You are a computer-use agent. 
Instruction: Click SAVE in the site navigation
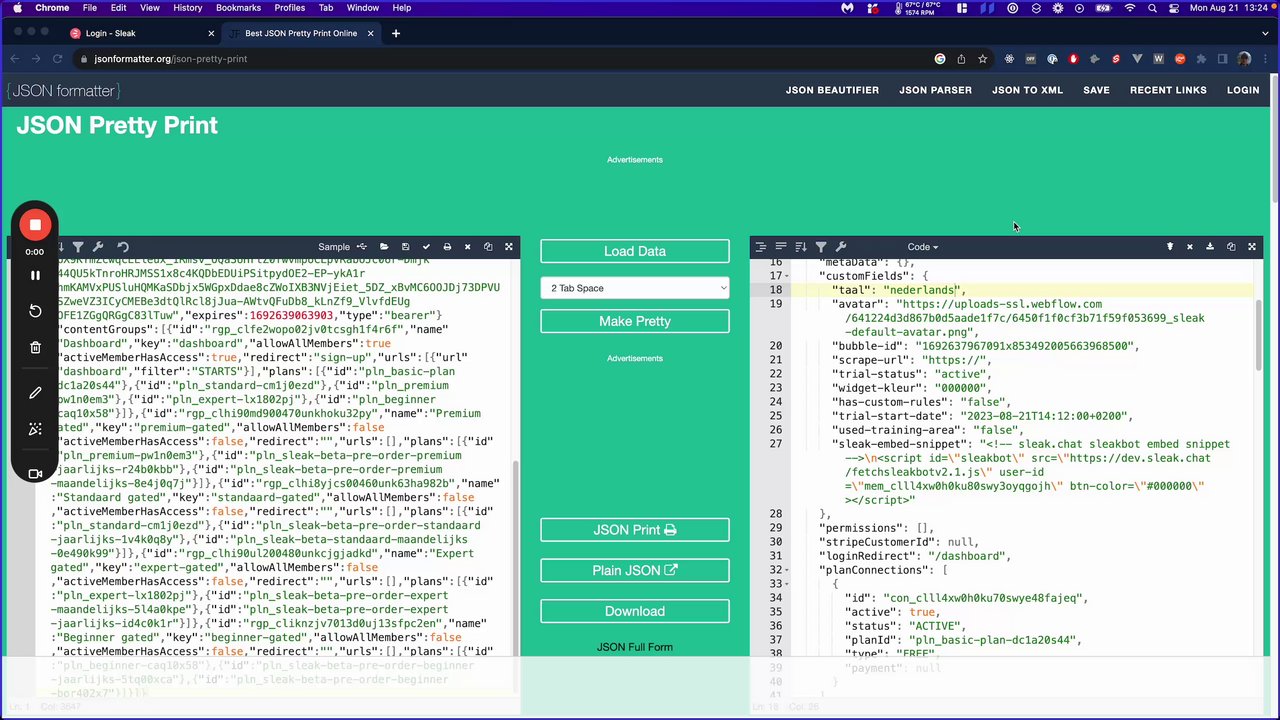point(1096,90)
